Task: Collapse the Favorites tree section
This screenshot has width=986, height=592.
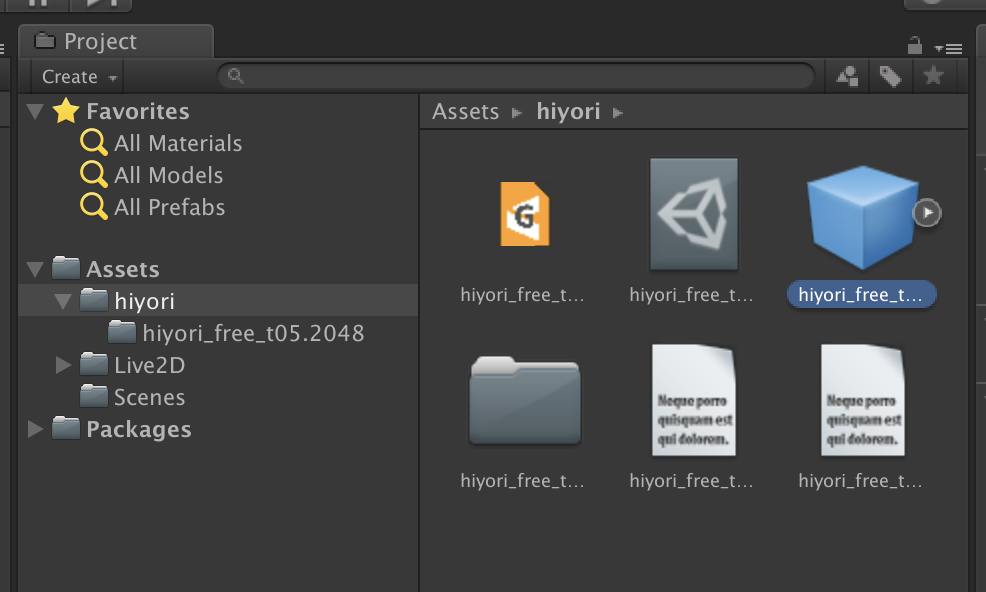Action: click(36, 111)
